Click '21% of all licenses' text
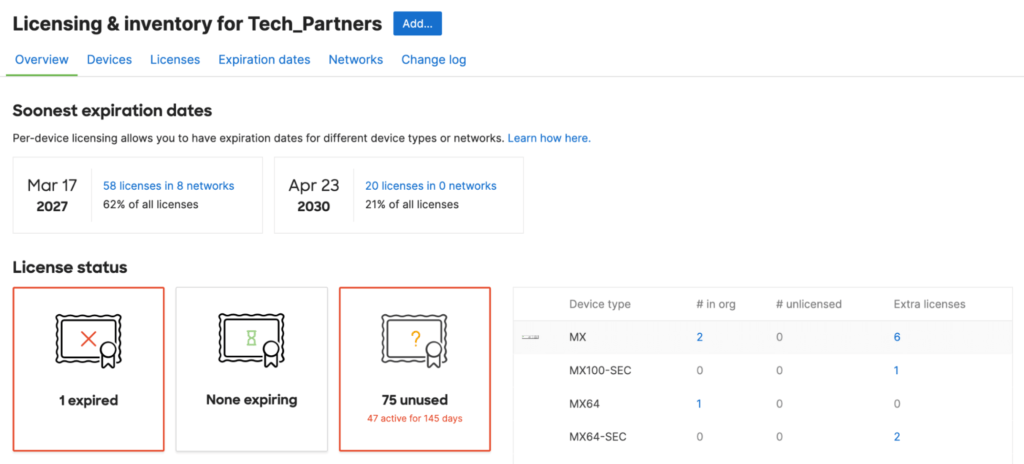1024x464 pixels. pyautogui.click(x=412, y=205)
